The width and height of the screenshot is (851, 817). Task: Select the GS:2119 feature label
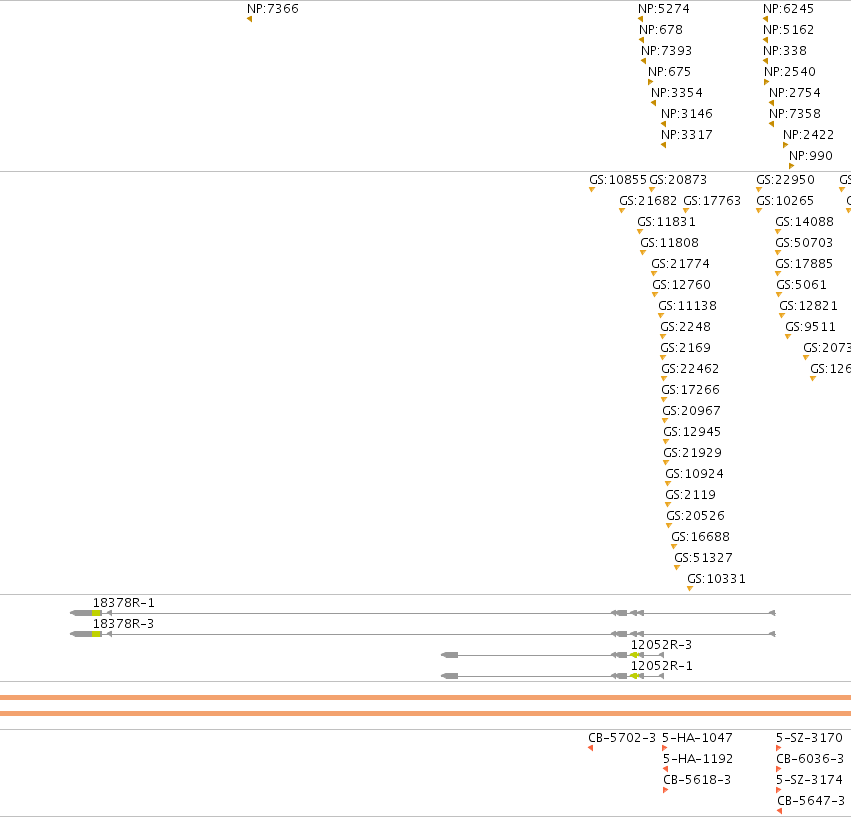coord(690,495)
